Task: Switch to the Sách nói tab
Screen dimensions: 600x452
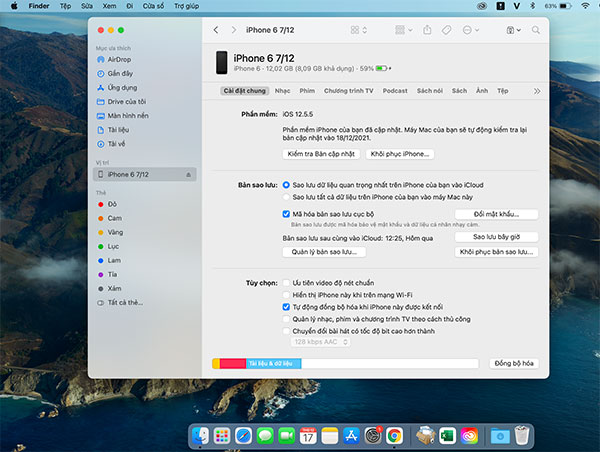Action: [430, 91]
